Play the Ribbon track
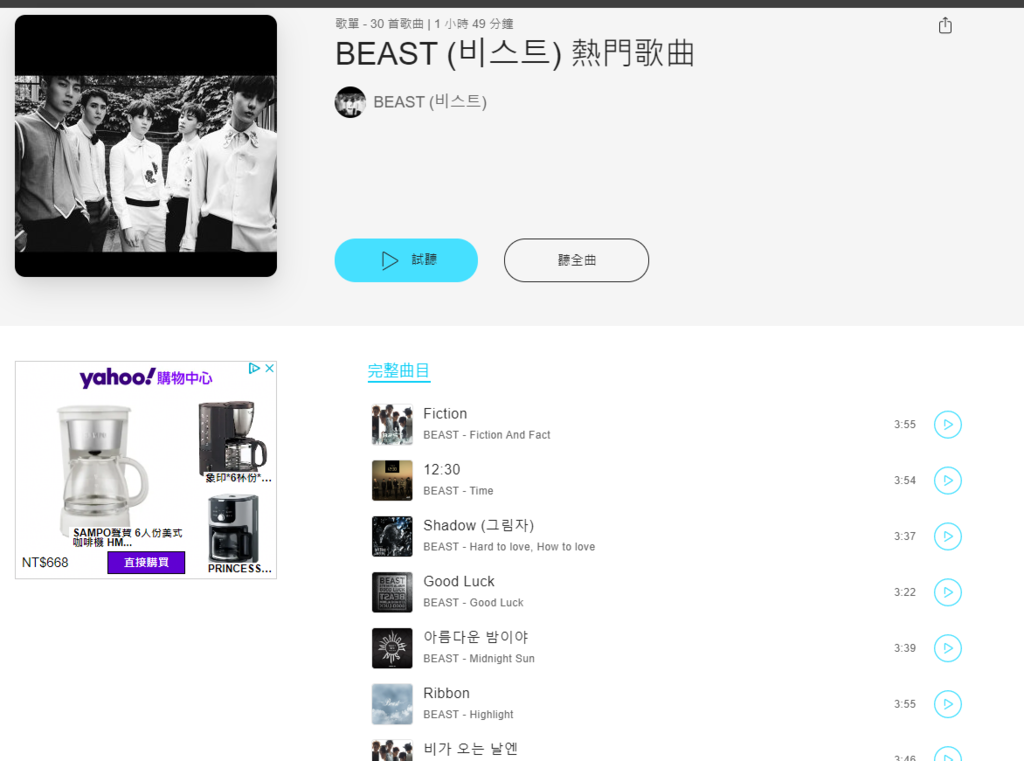The image size is (1024, 761). point(948,704)
